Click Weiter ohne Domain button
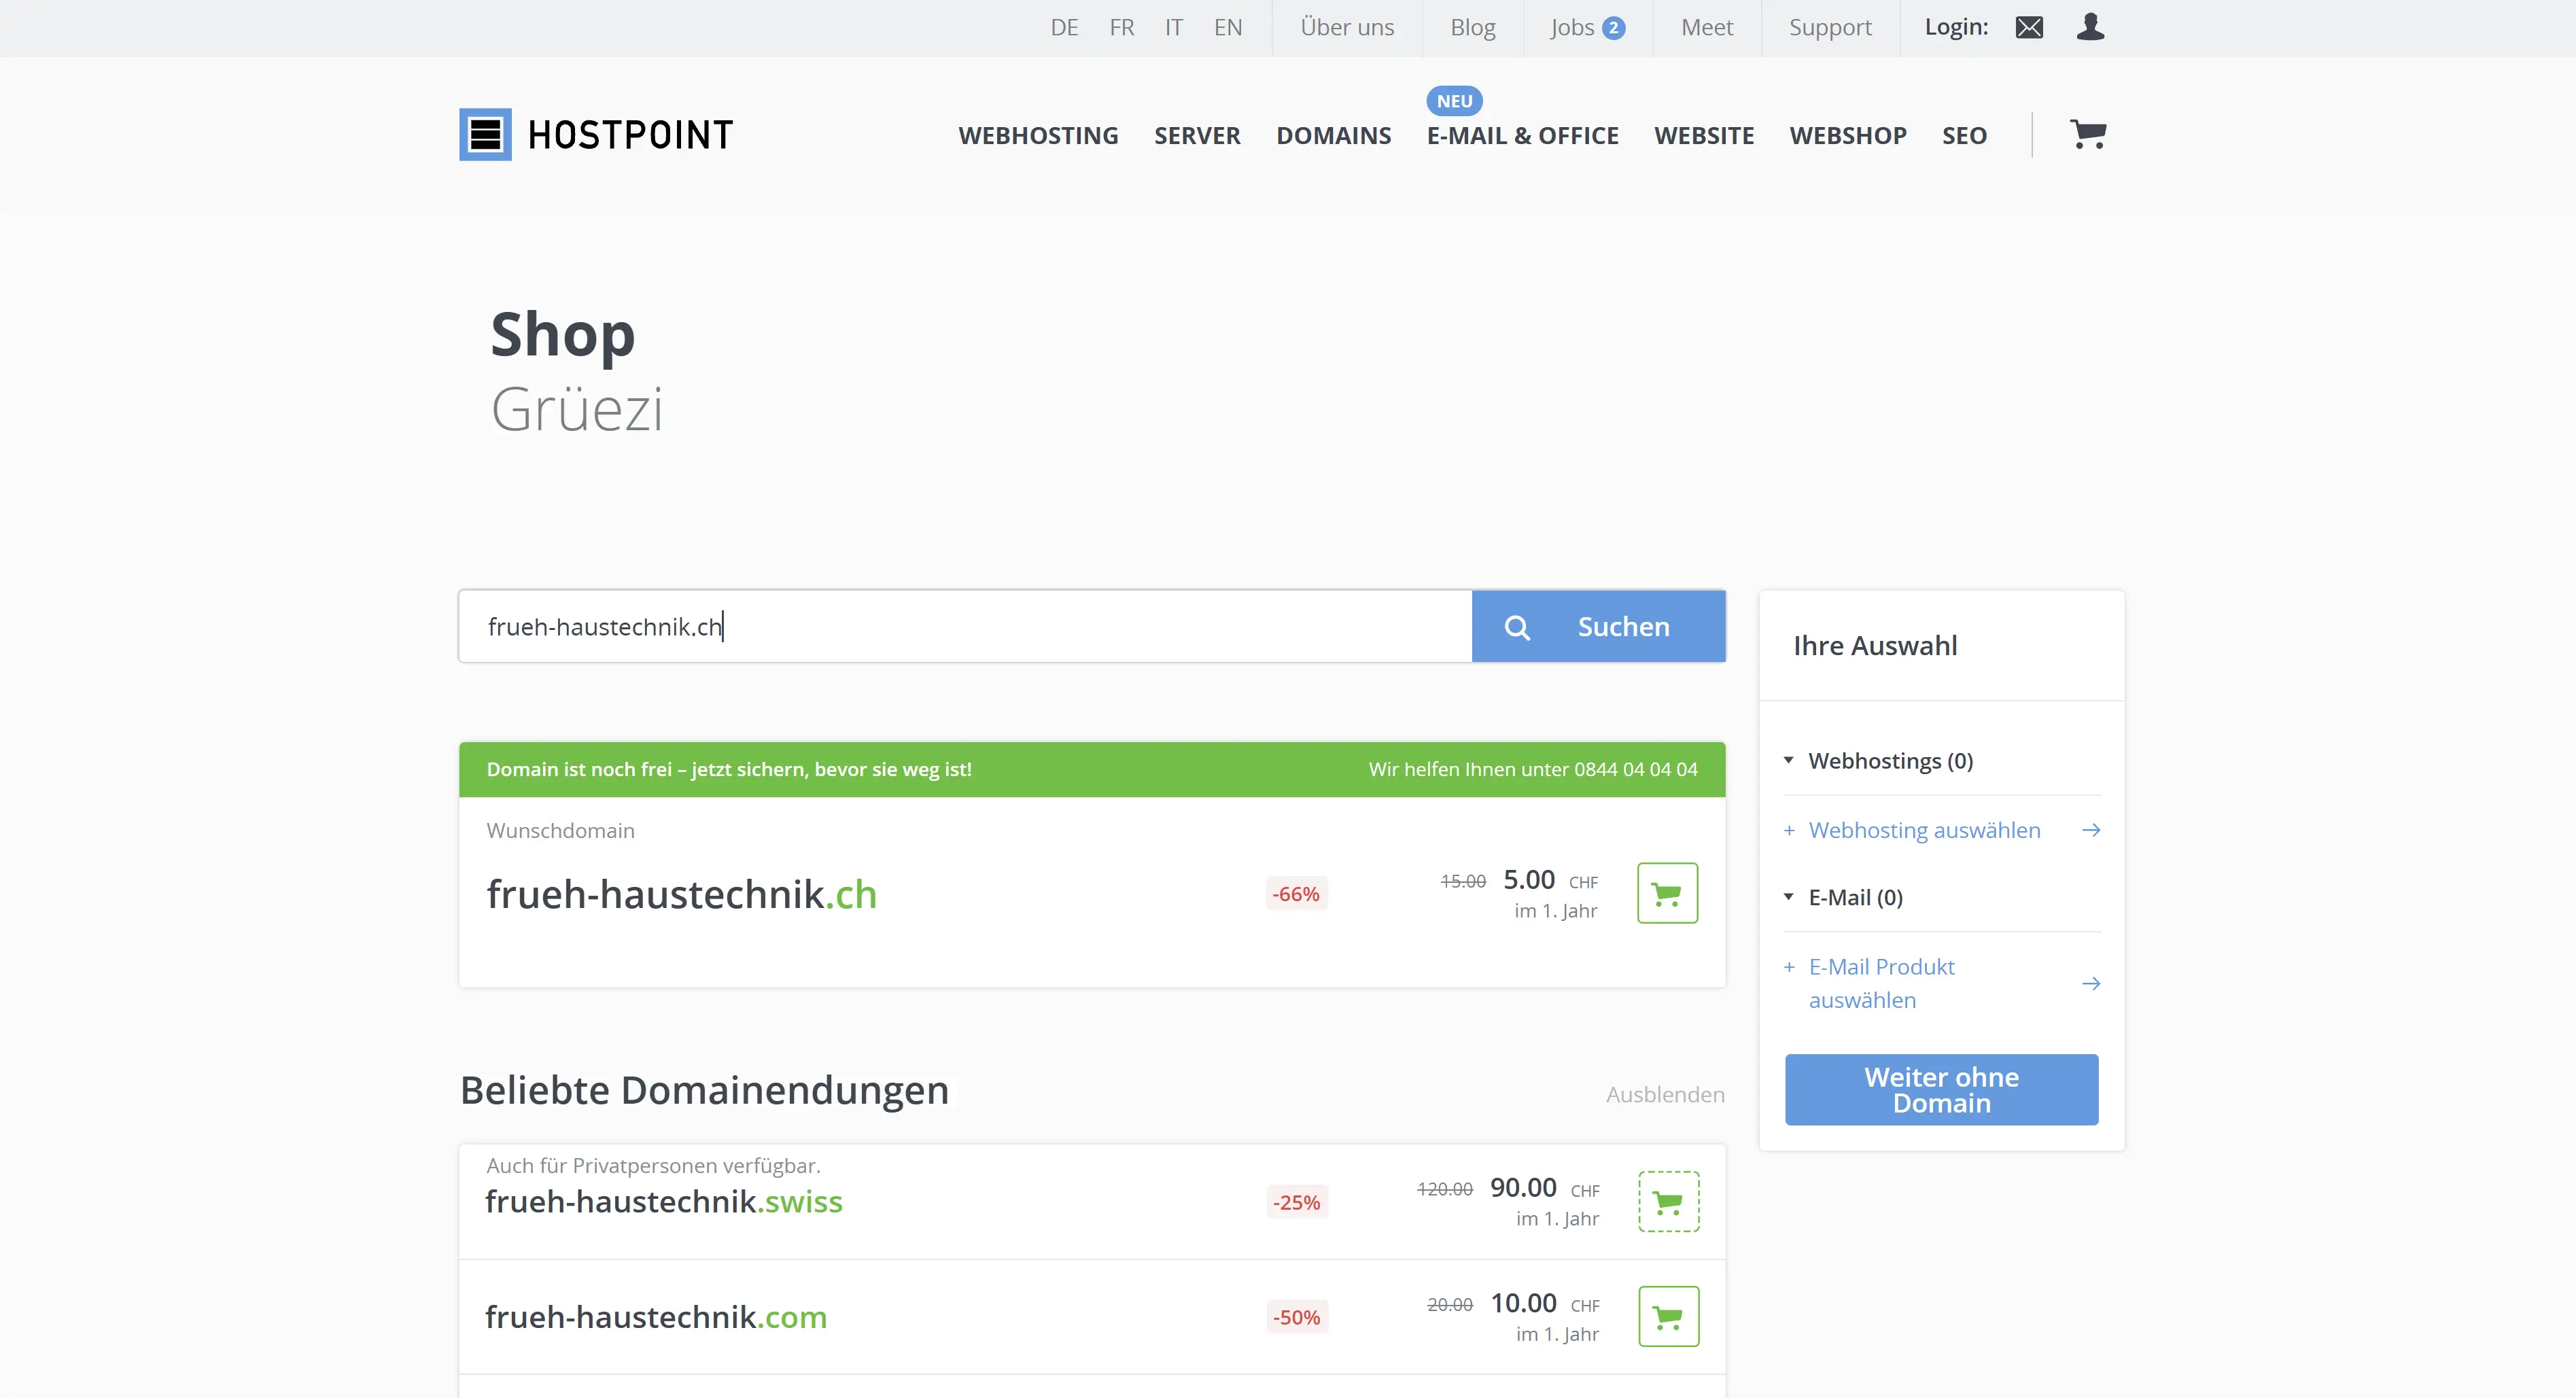Screen dimensions: 2576x1398 coord(1941,1089)
